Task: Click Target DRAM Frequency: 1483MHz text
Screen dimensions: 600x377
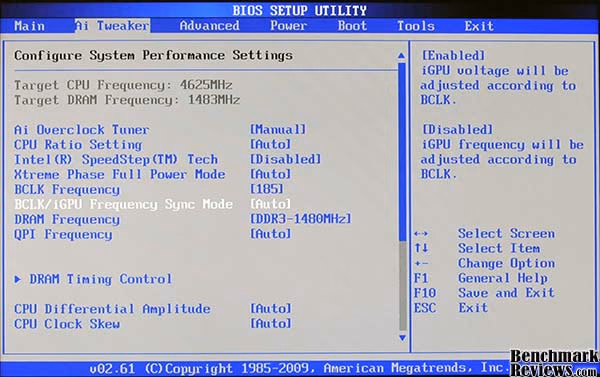Action: pos(127,100)
